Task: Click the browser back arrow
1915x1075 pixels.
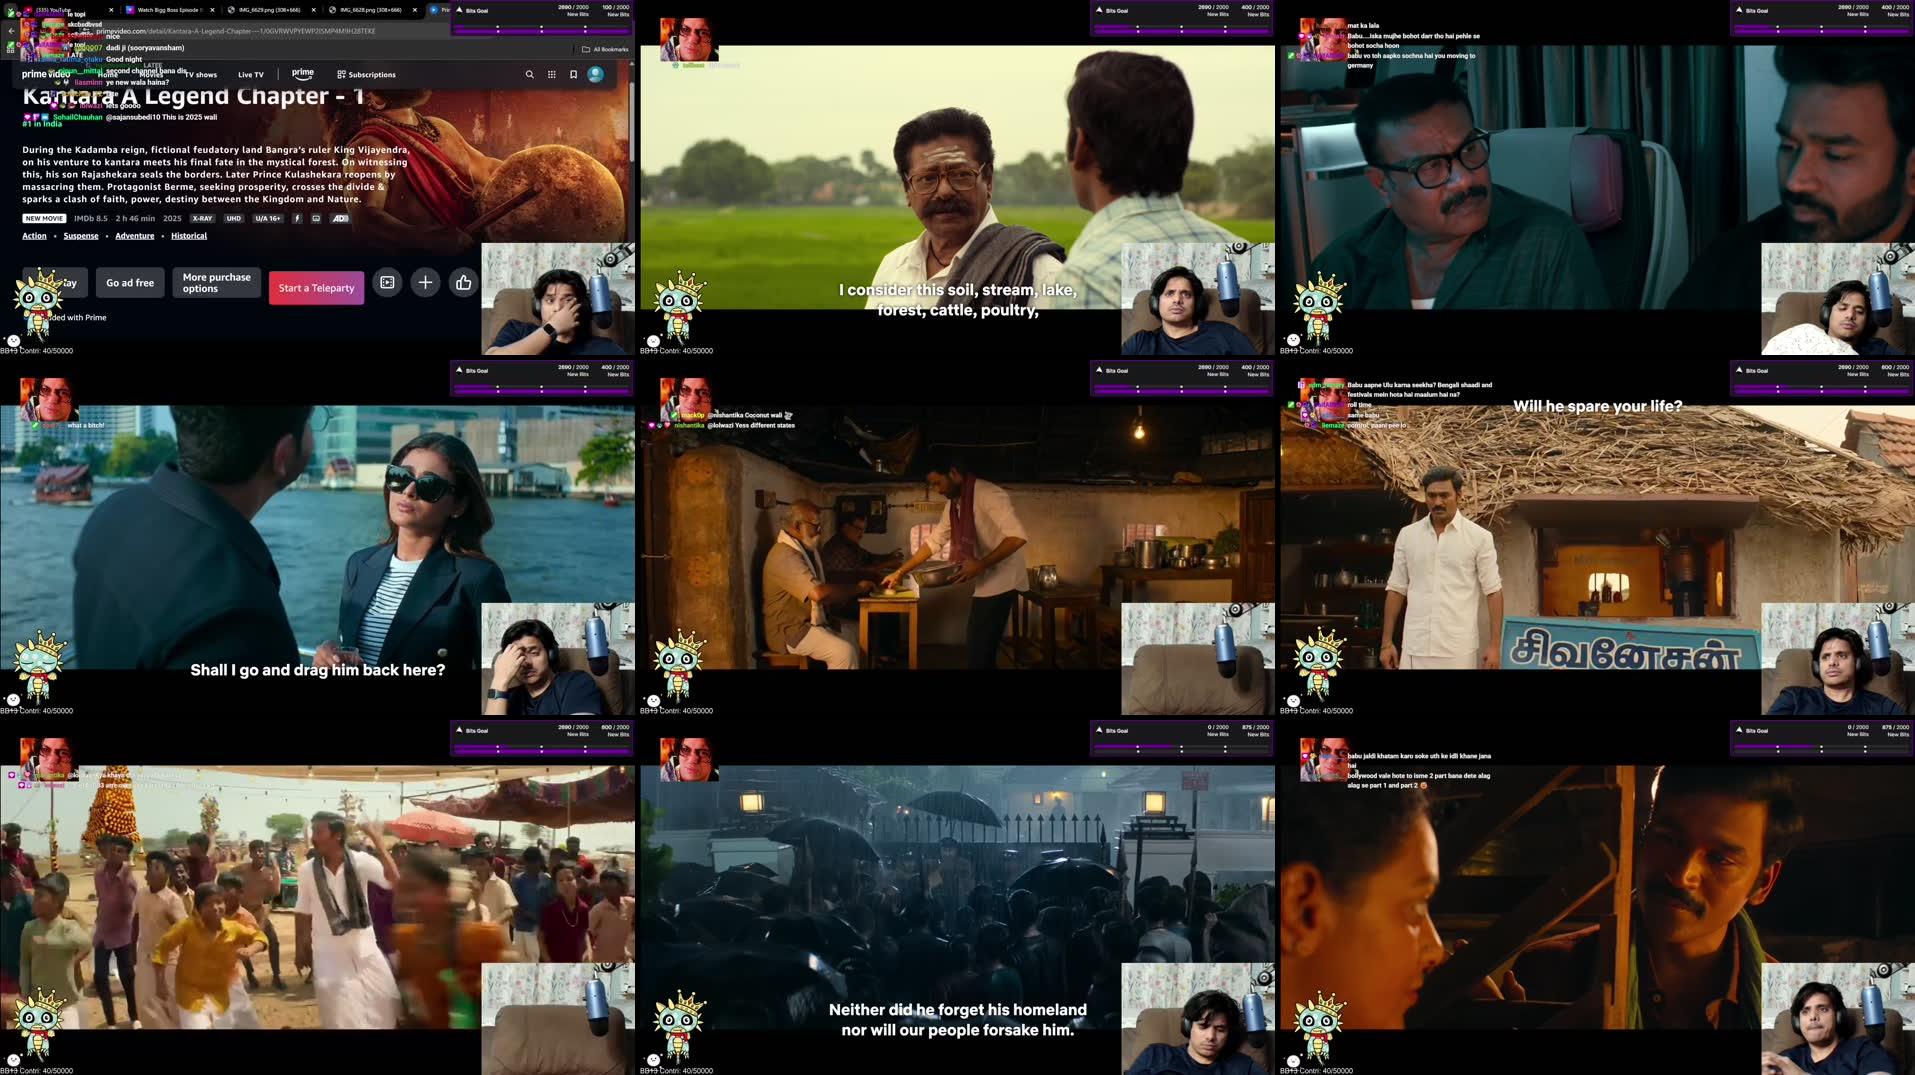Action: 11,31
